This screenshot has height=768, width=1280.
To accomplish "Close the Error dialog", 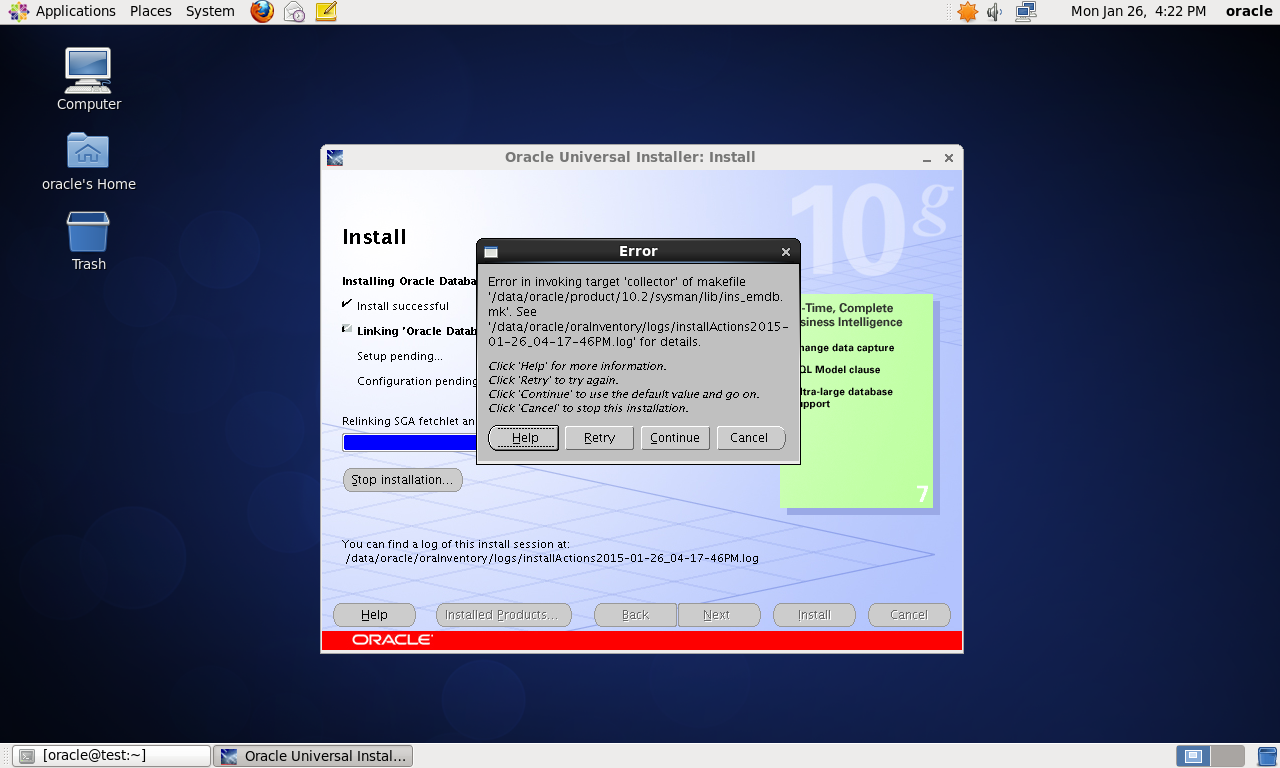I will pyautogui.click(x=786, y=252).
